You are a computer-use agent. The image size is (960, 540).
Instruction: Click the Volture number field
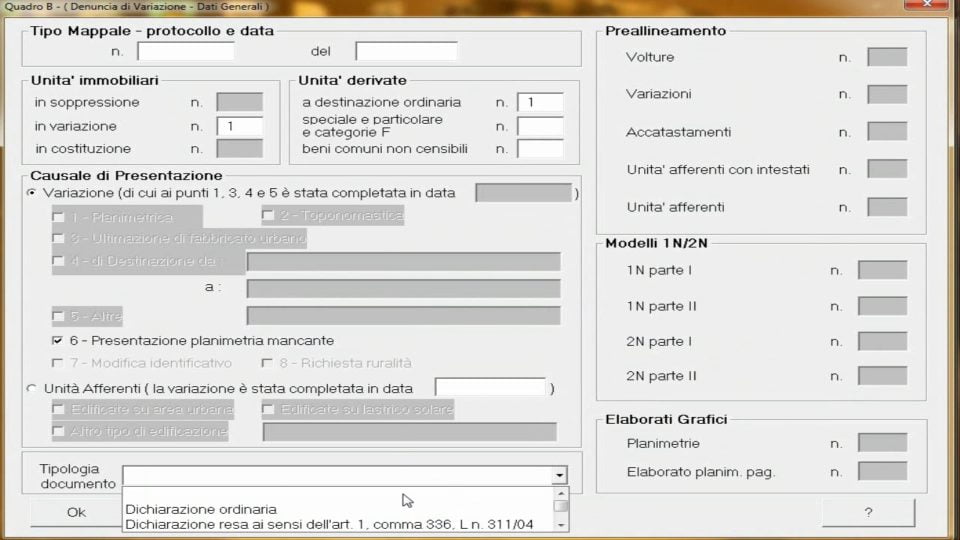[887, 57]
